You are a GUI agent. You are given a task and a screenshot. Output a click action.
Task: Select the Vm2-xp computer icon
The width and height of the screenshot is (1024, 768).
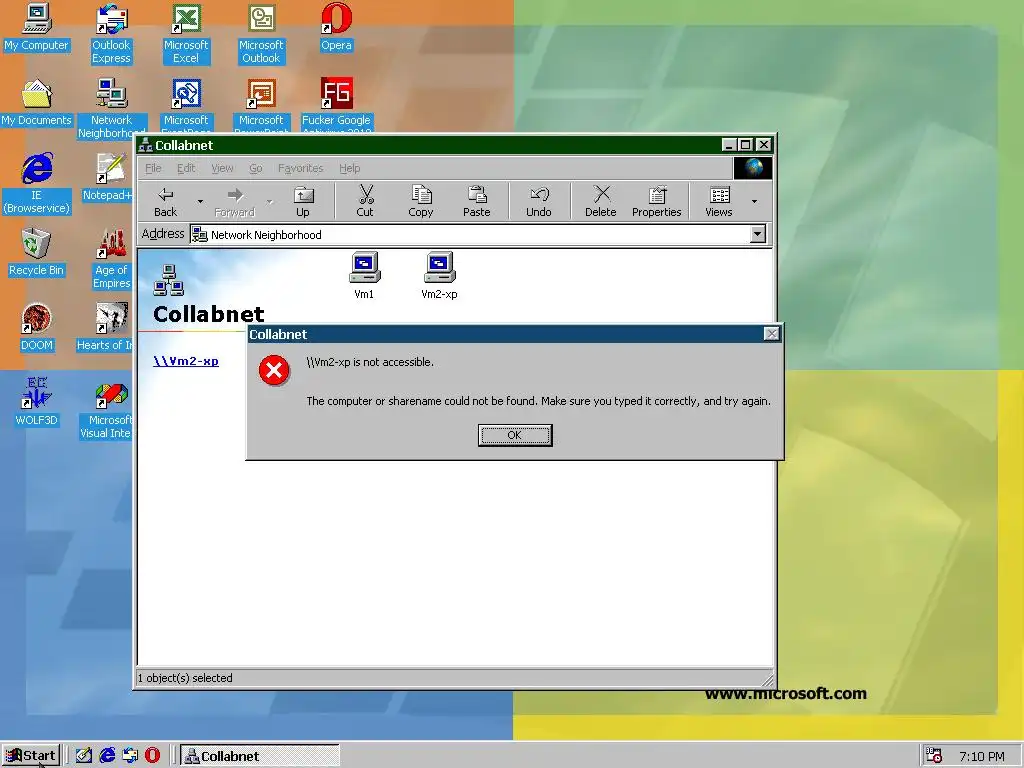pos(440,275)
